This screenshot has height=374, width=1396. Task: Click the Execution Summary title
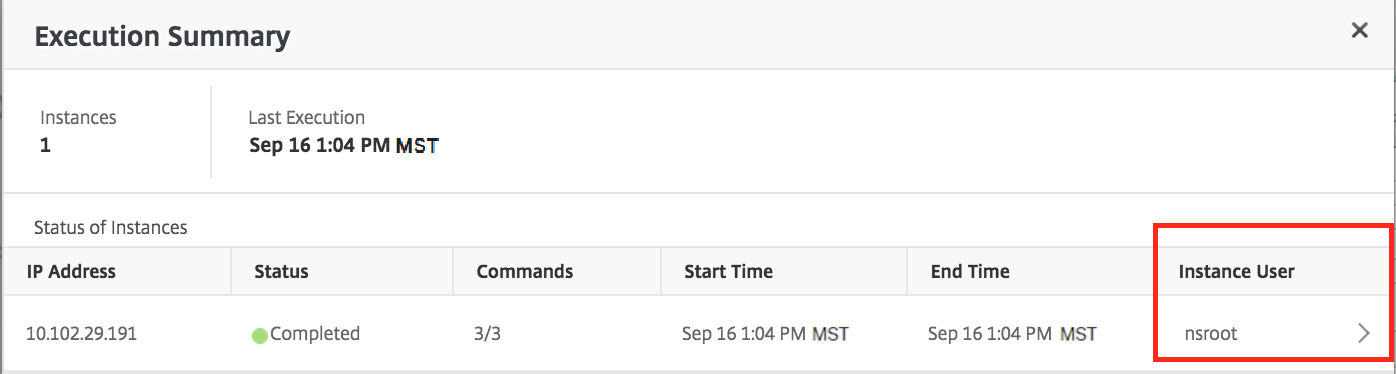click(162, 38)
